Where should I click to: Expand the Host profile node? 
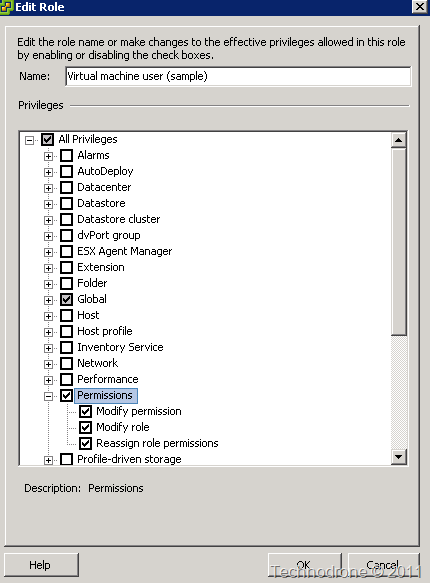[48, 332]
